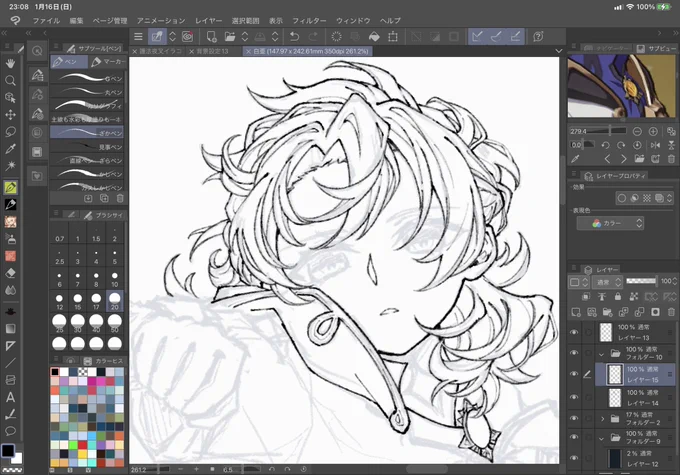This screenshot has height=475, width=680.
Task: Open document tab list chevron above canvas
Action: pos(559,51)
